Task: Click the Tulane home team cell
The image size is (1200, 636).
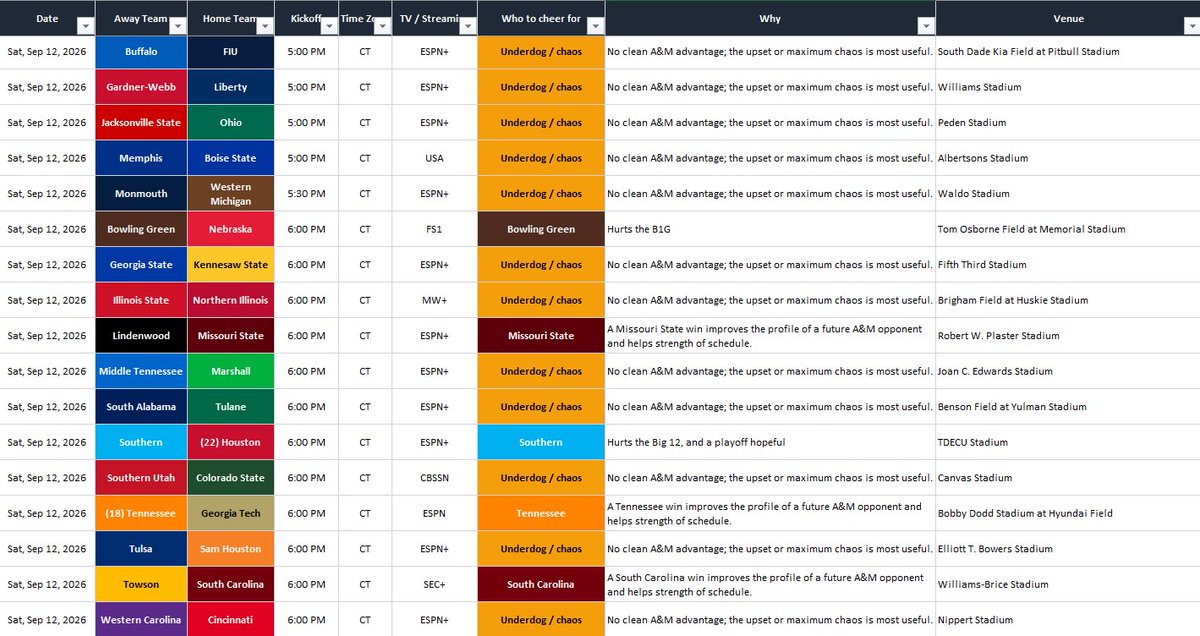Action: 230,406
